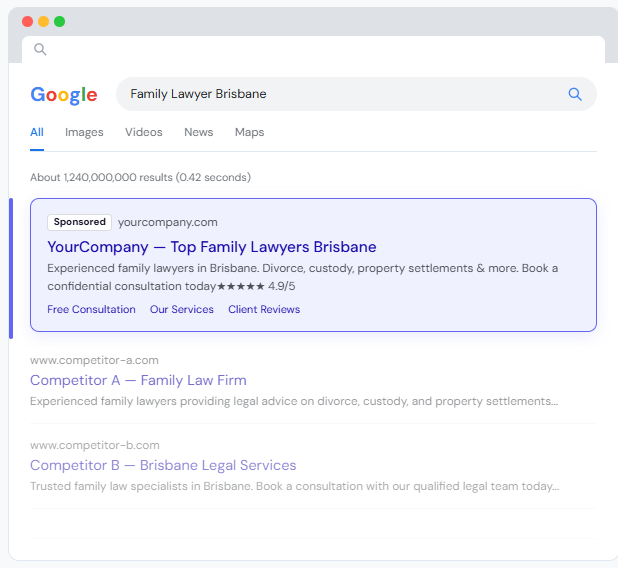Open Competitor B Brisbane Legal Services result
618x568 pixels.
point(163,466)
